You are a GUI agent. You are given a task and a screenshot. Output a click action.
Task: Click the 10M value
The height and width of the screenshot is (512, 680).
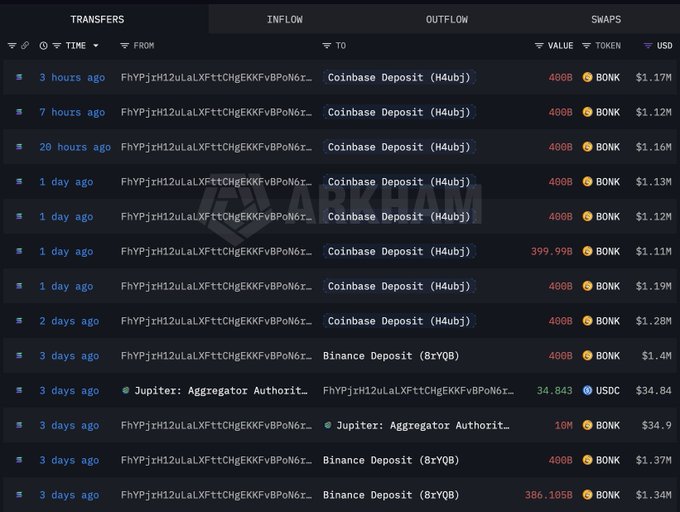(564, 426)
